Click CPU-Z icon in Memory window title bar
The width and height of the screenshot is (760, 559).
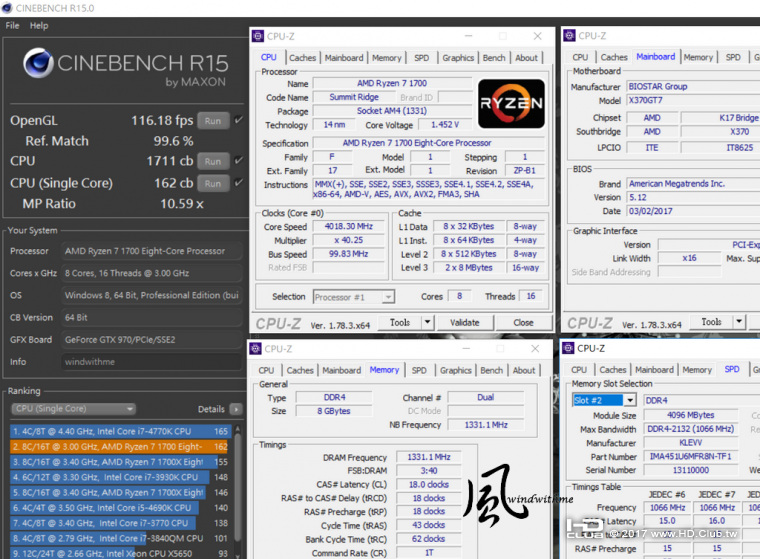pyautogui.click(x=256, y=349)
